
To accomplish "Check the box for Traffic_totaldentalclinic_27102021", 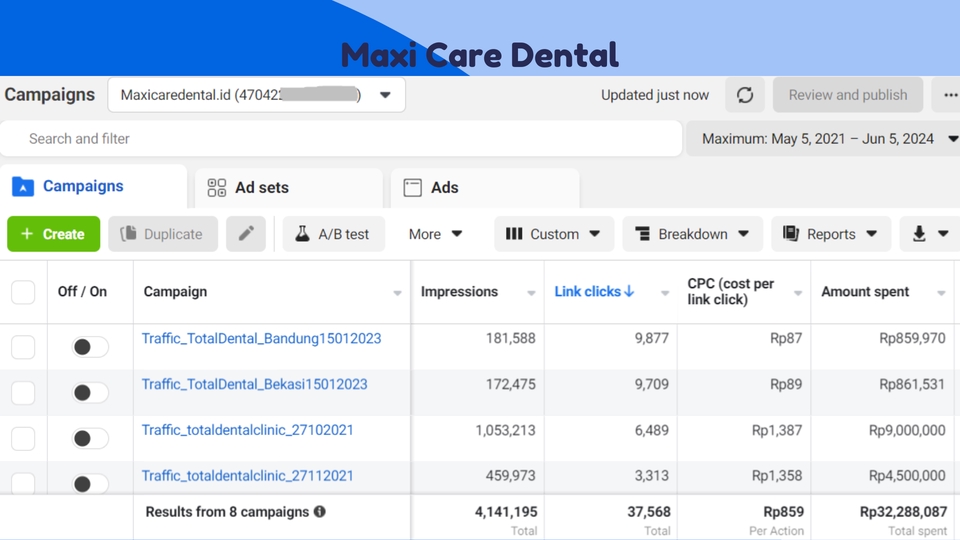I will coord(23,438).
